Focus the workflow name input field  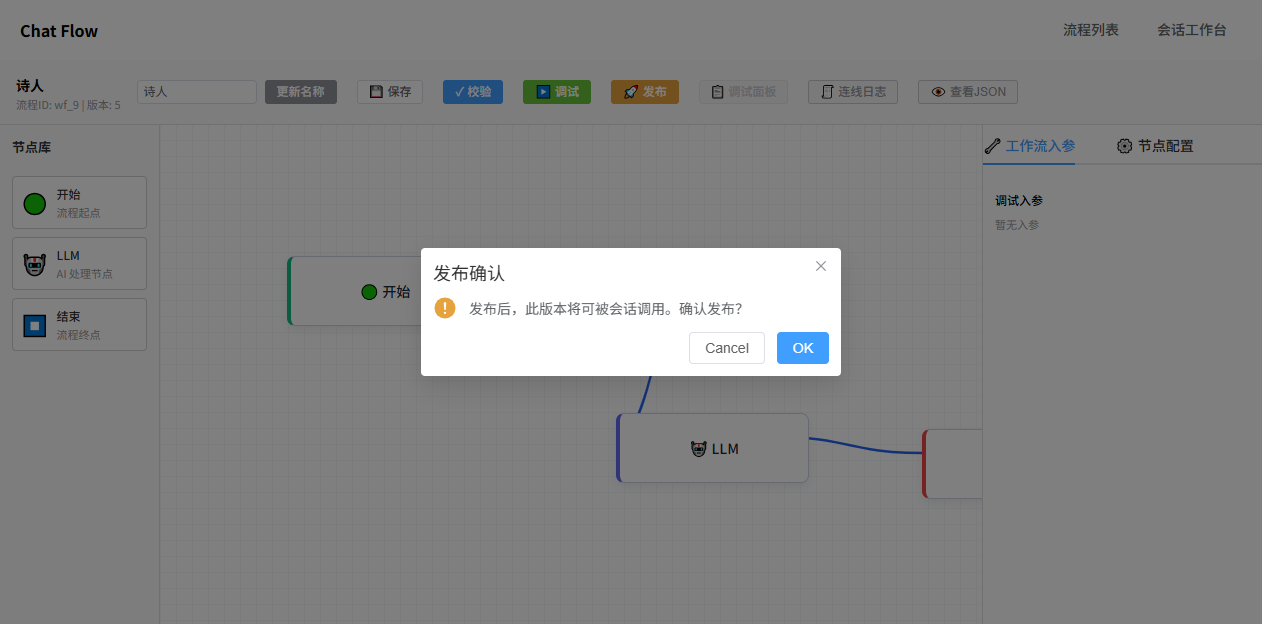click(197, 92)
